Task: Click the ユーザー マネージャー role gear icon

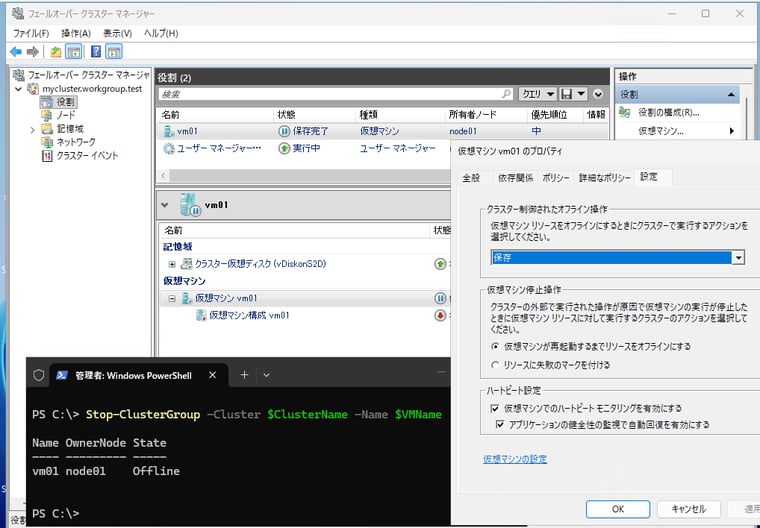Action: (169, 148)
